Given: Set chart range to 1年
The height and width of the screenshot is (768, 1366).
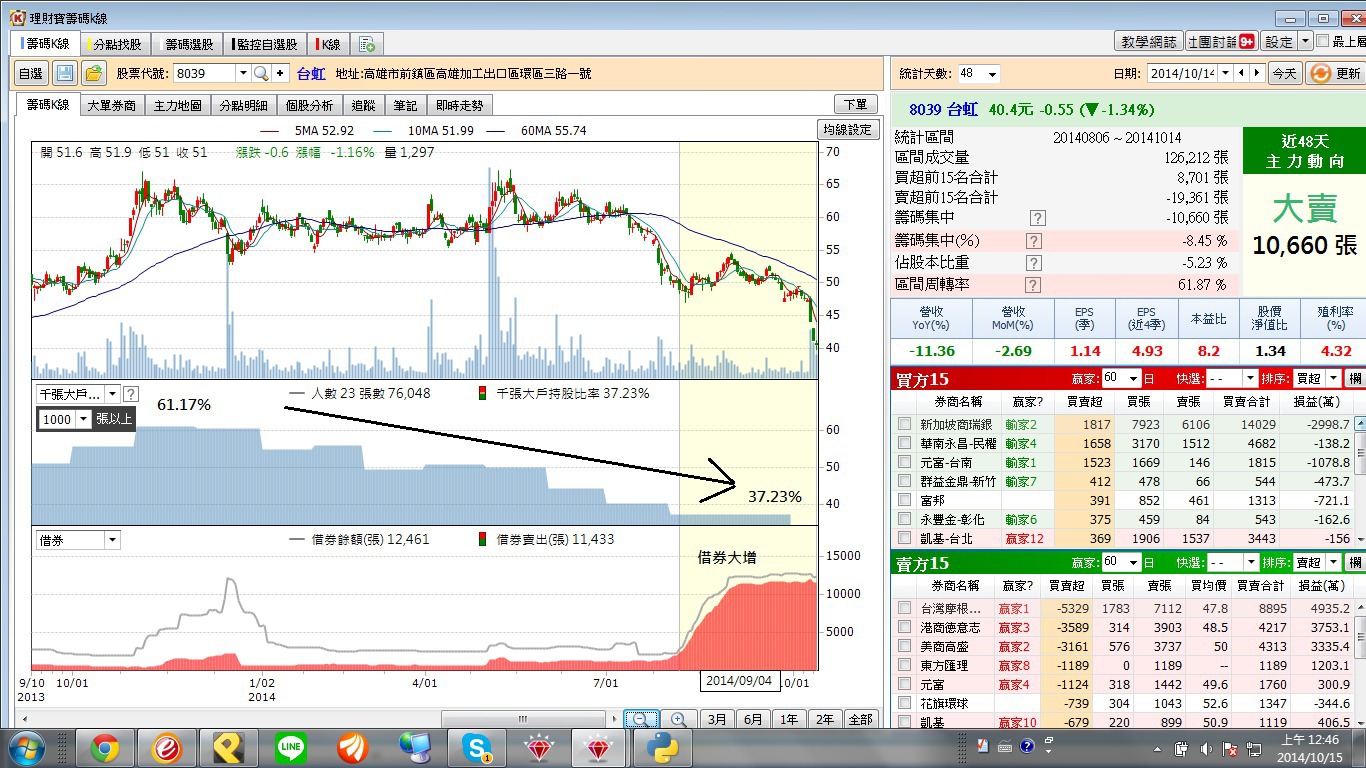Looking at the screenshot, I should (x=789, y=719).
